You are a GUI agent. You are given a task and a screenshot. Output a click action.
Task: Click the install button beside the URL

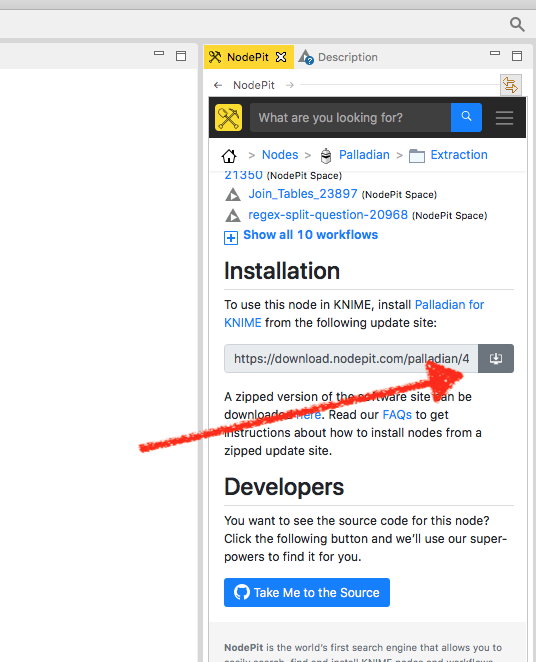click(496, 358)
